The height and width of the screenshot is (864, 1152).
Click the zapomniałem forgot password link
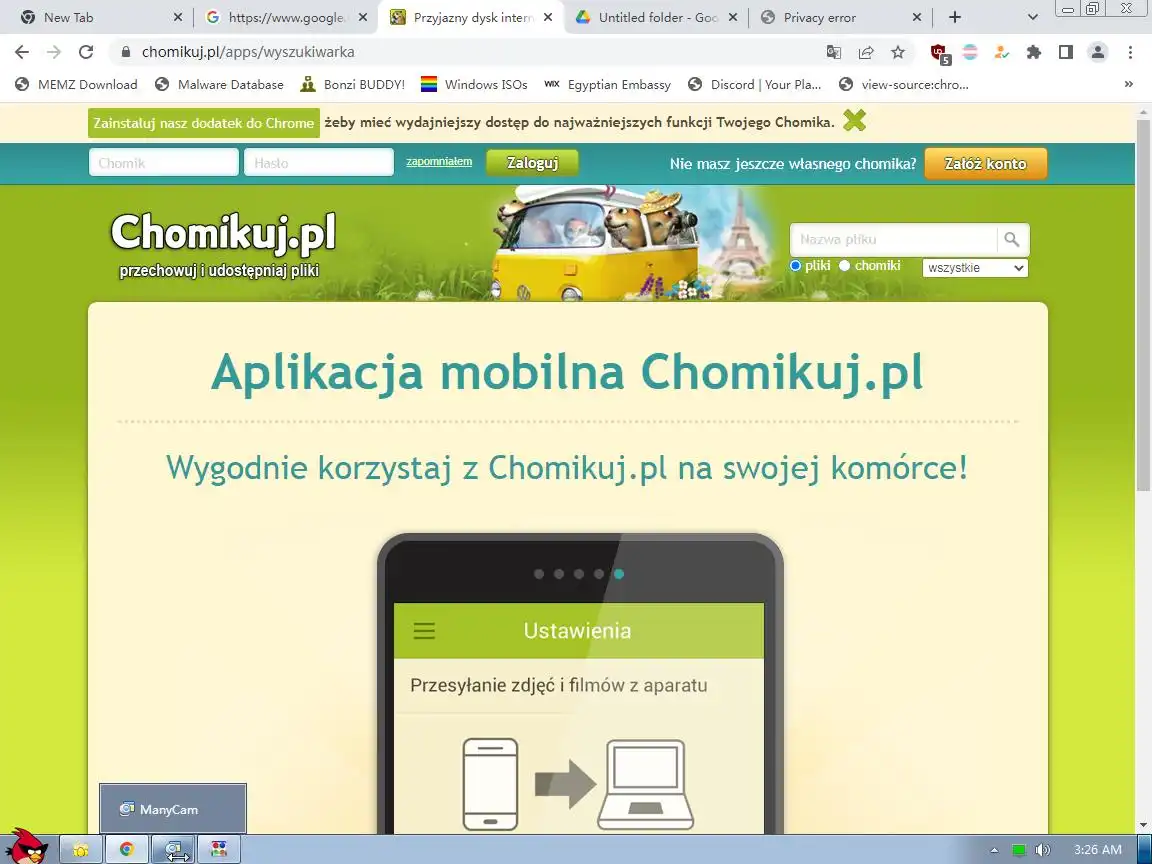(439, 162)
